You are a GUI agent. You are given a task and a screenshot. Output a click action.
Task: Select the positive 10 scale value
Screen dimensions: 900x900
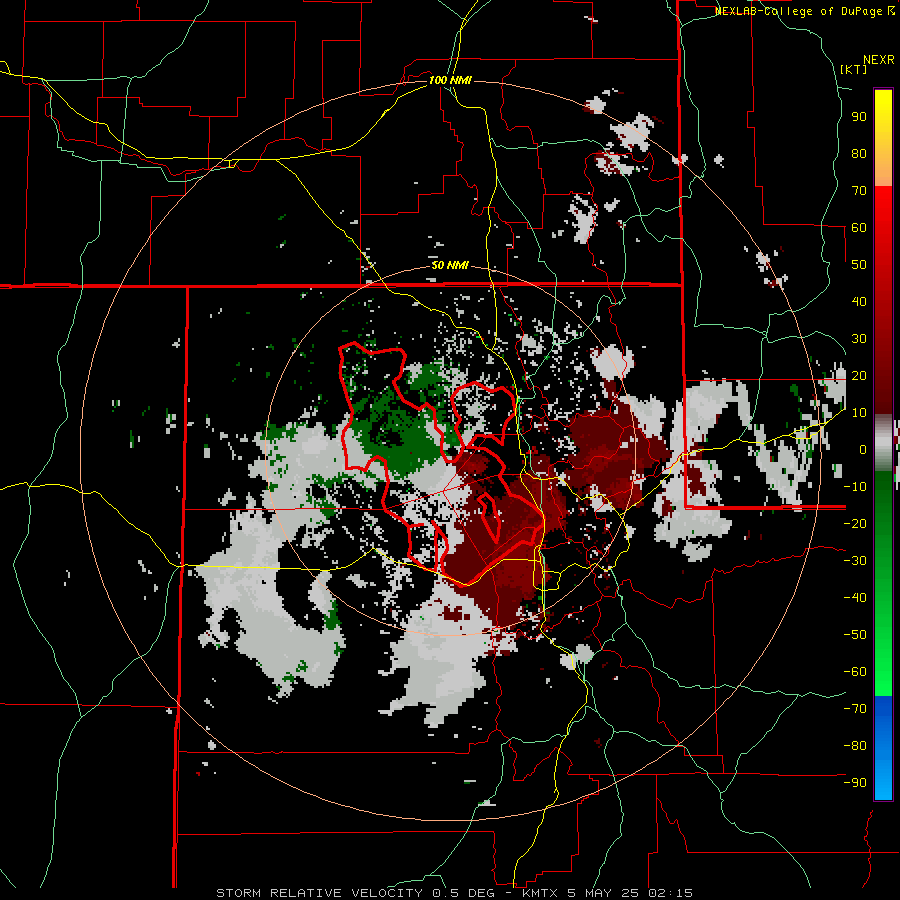(859, 413)
